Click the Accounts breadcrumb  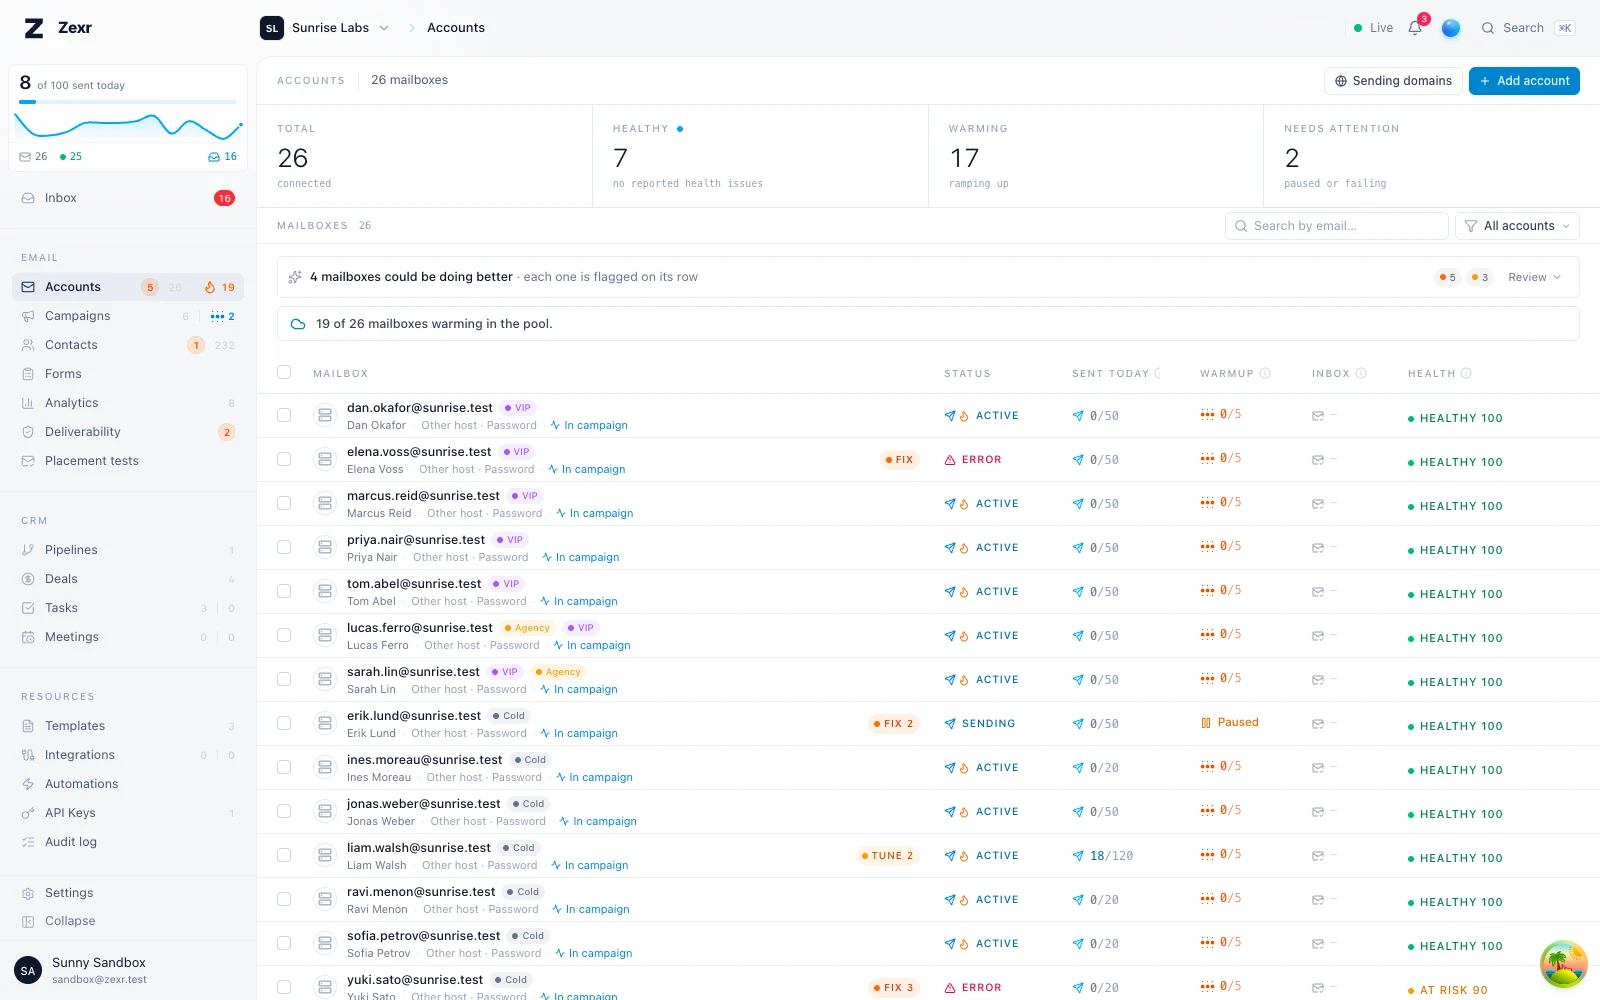pyautogui.click(x=456, y=28)
